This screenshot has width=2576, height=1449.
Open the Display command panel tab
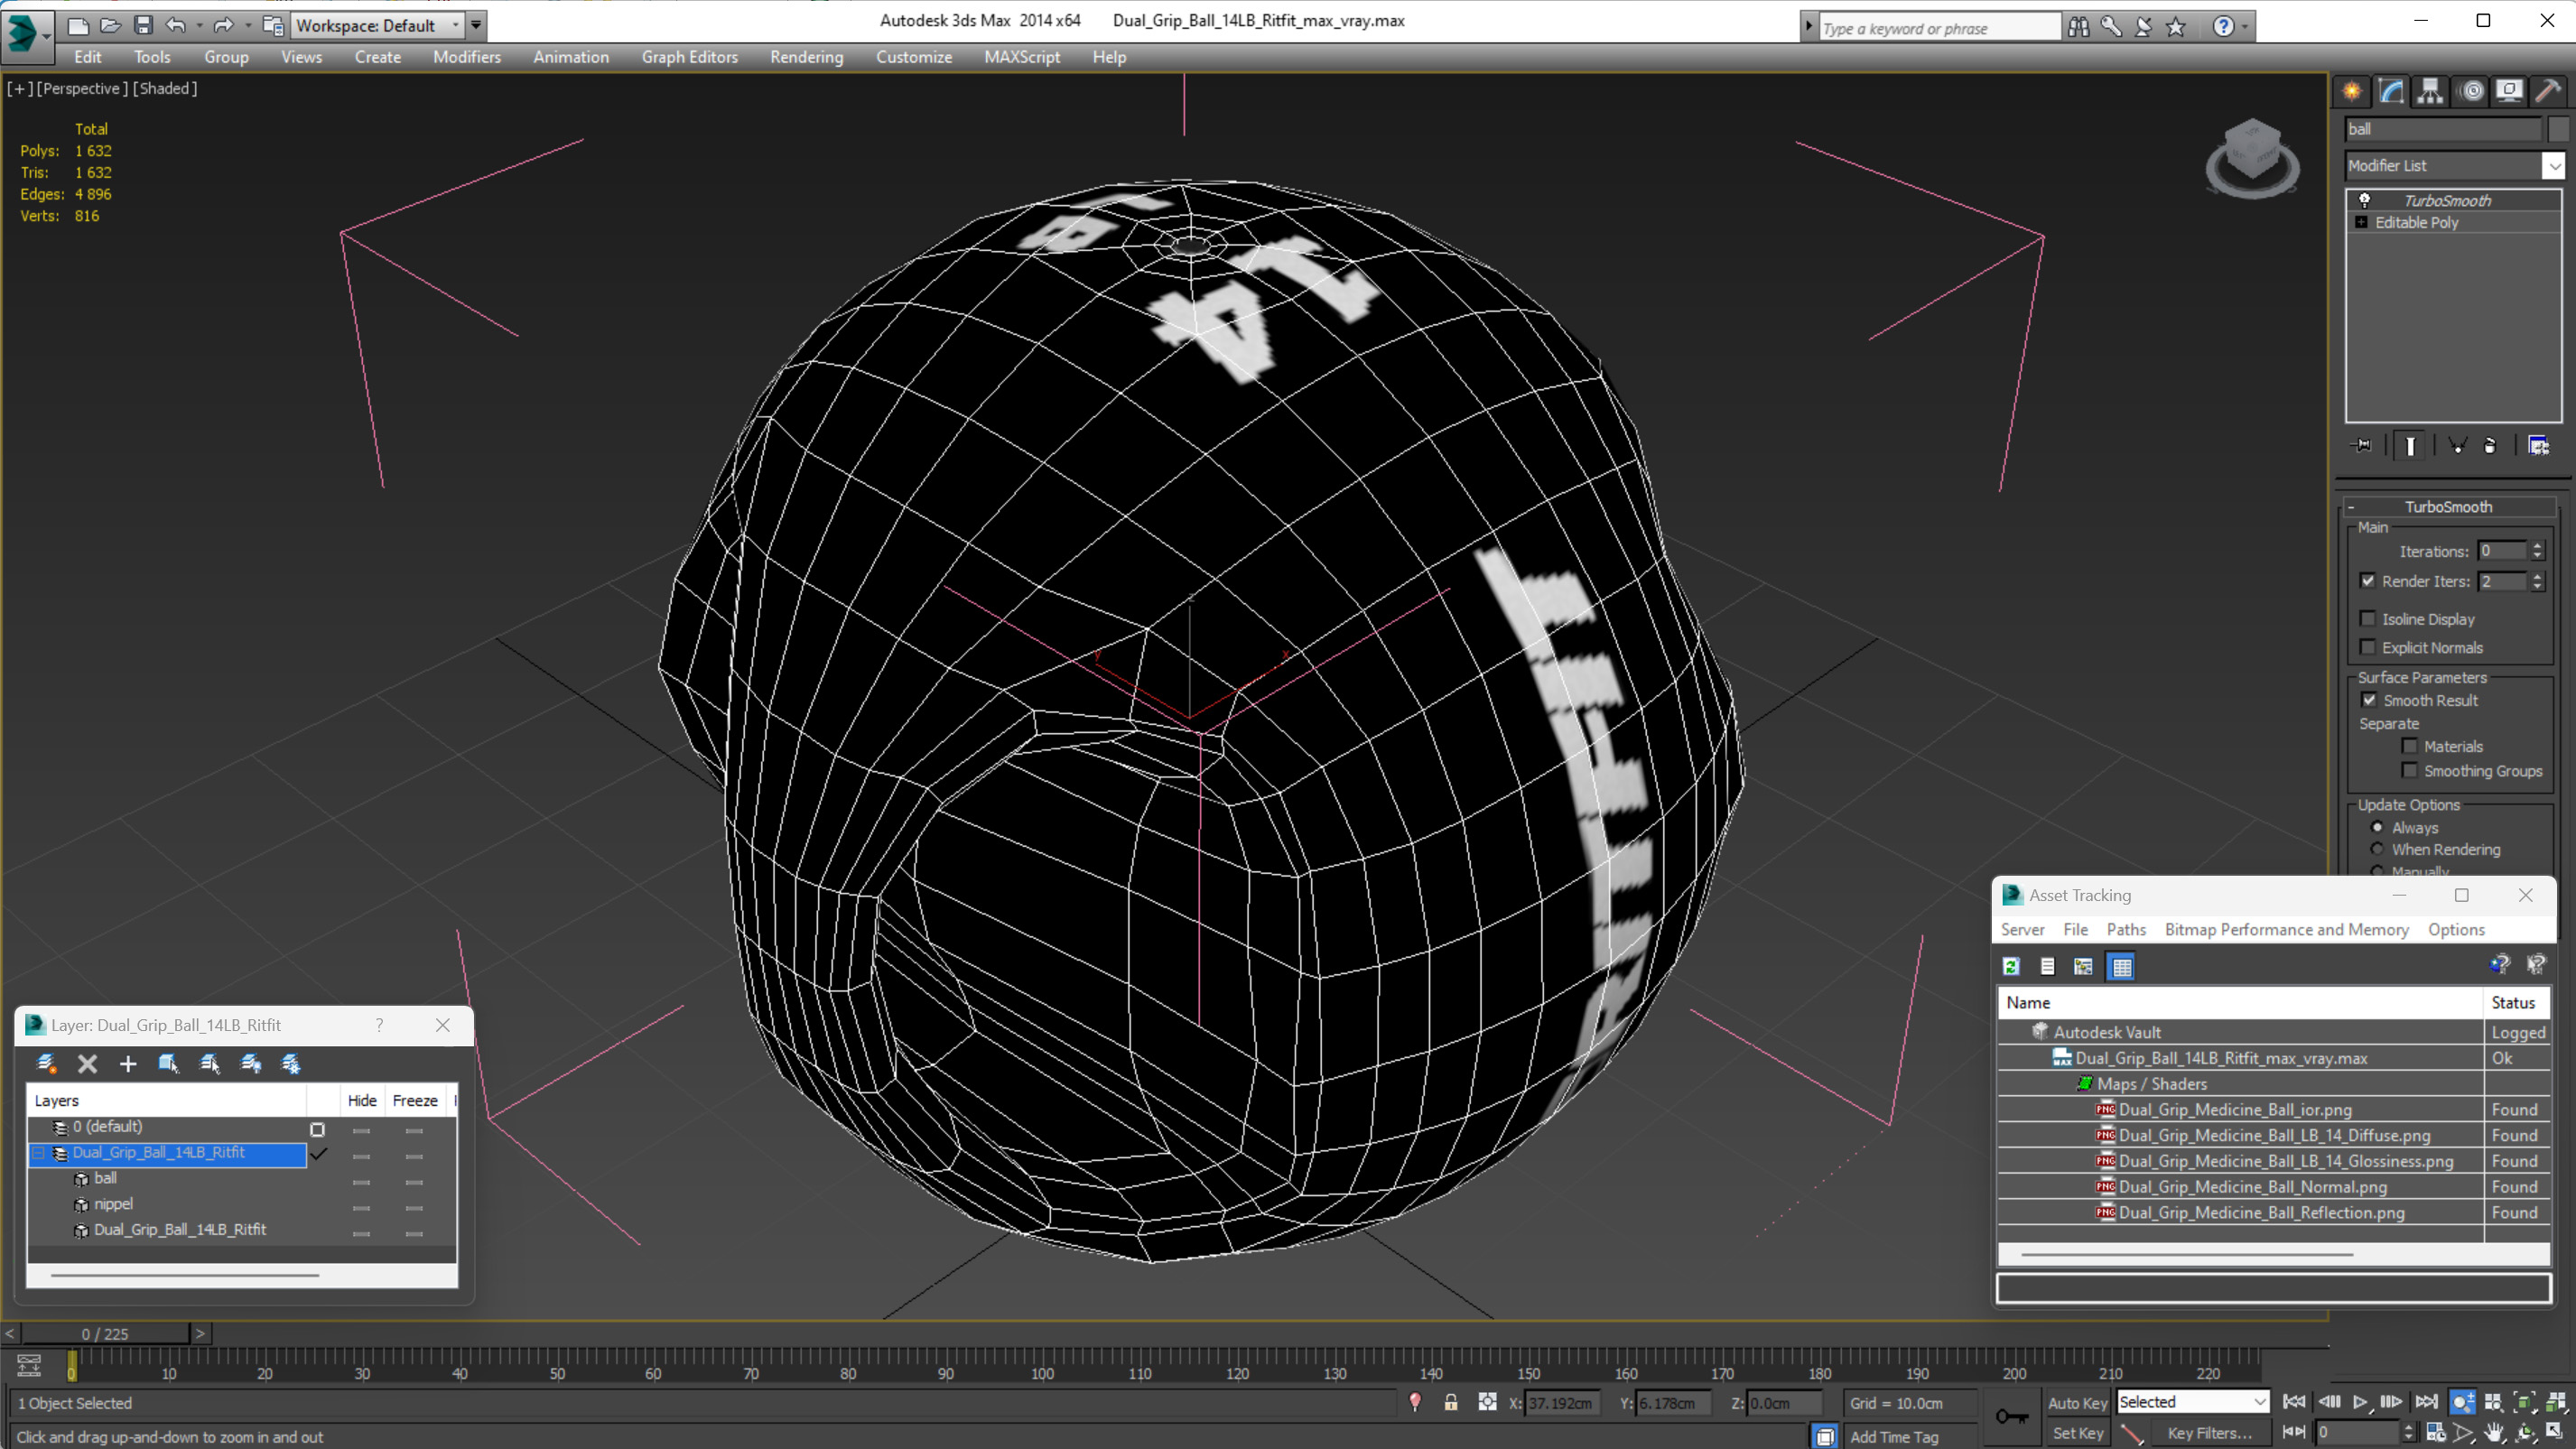(x=2509, y=92)
